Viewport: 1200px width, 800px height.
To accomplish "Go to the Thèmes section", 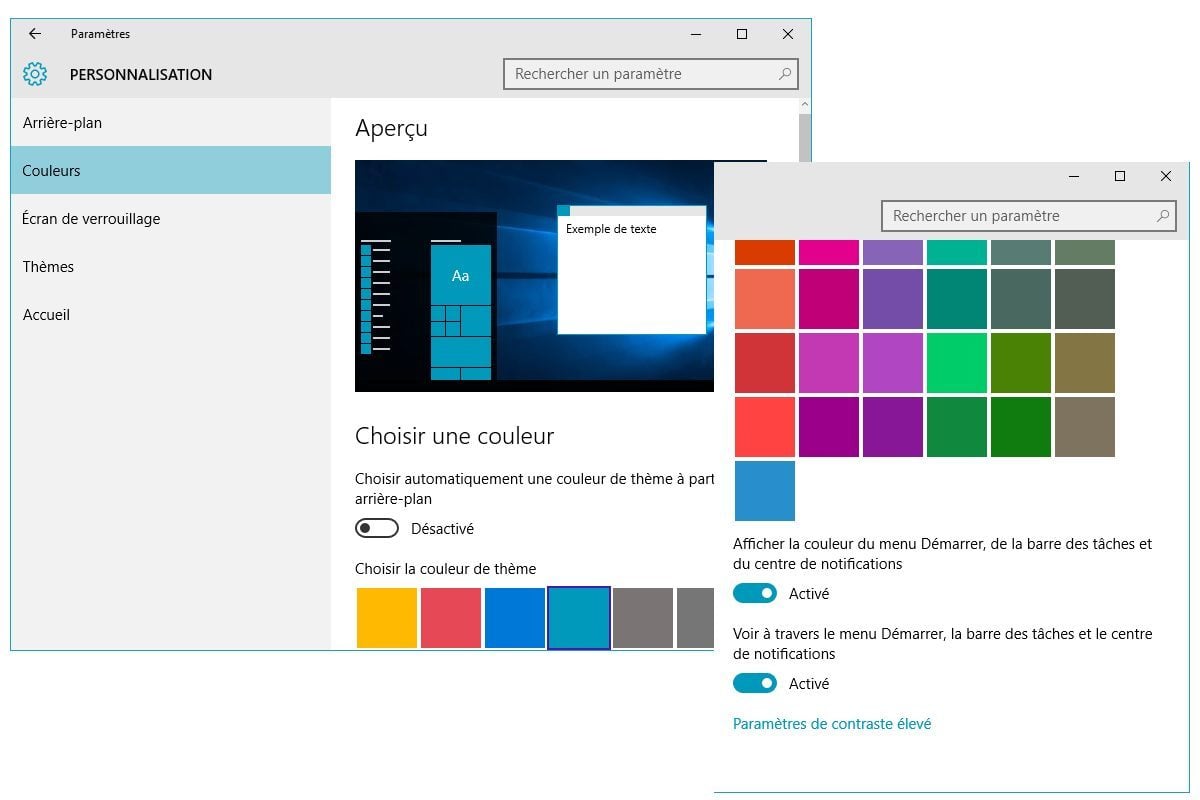I will [x=49, y=267].
